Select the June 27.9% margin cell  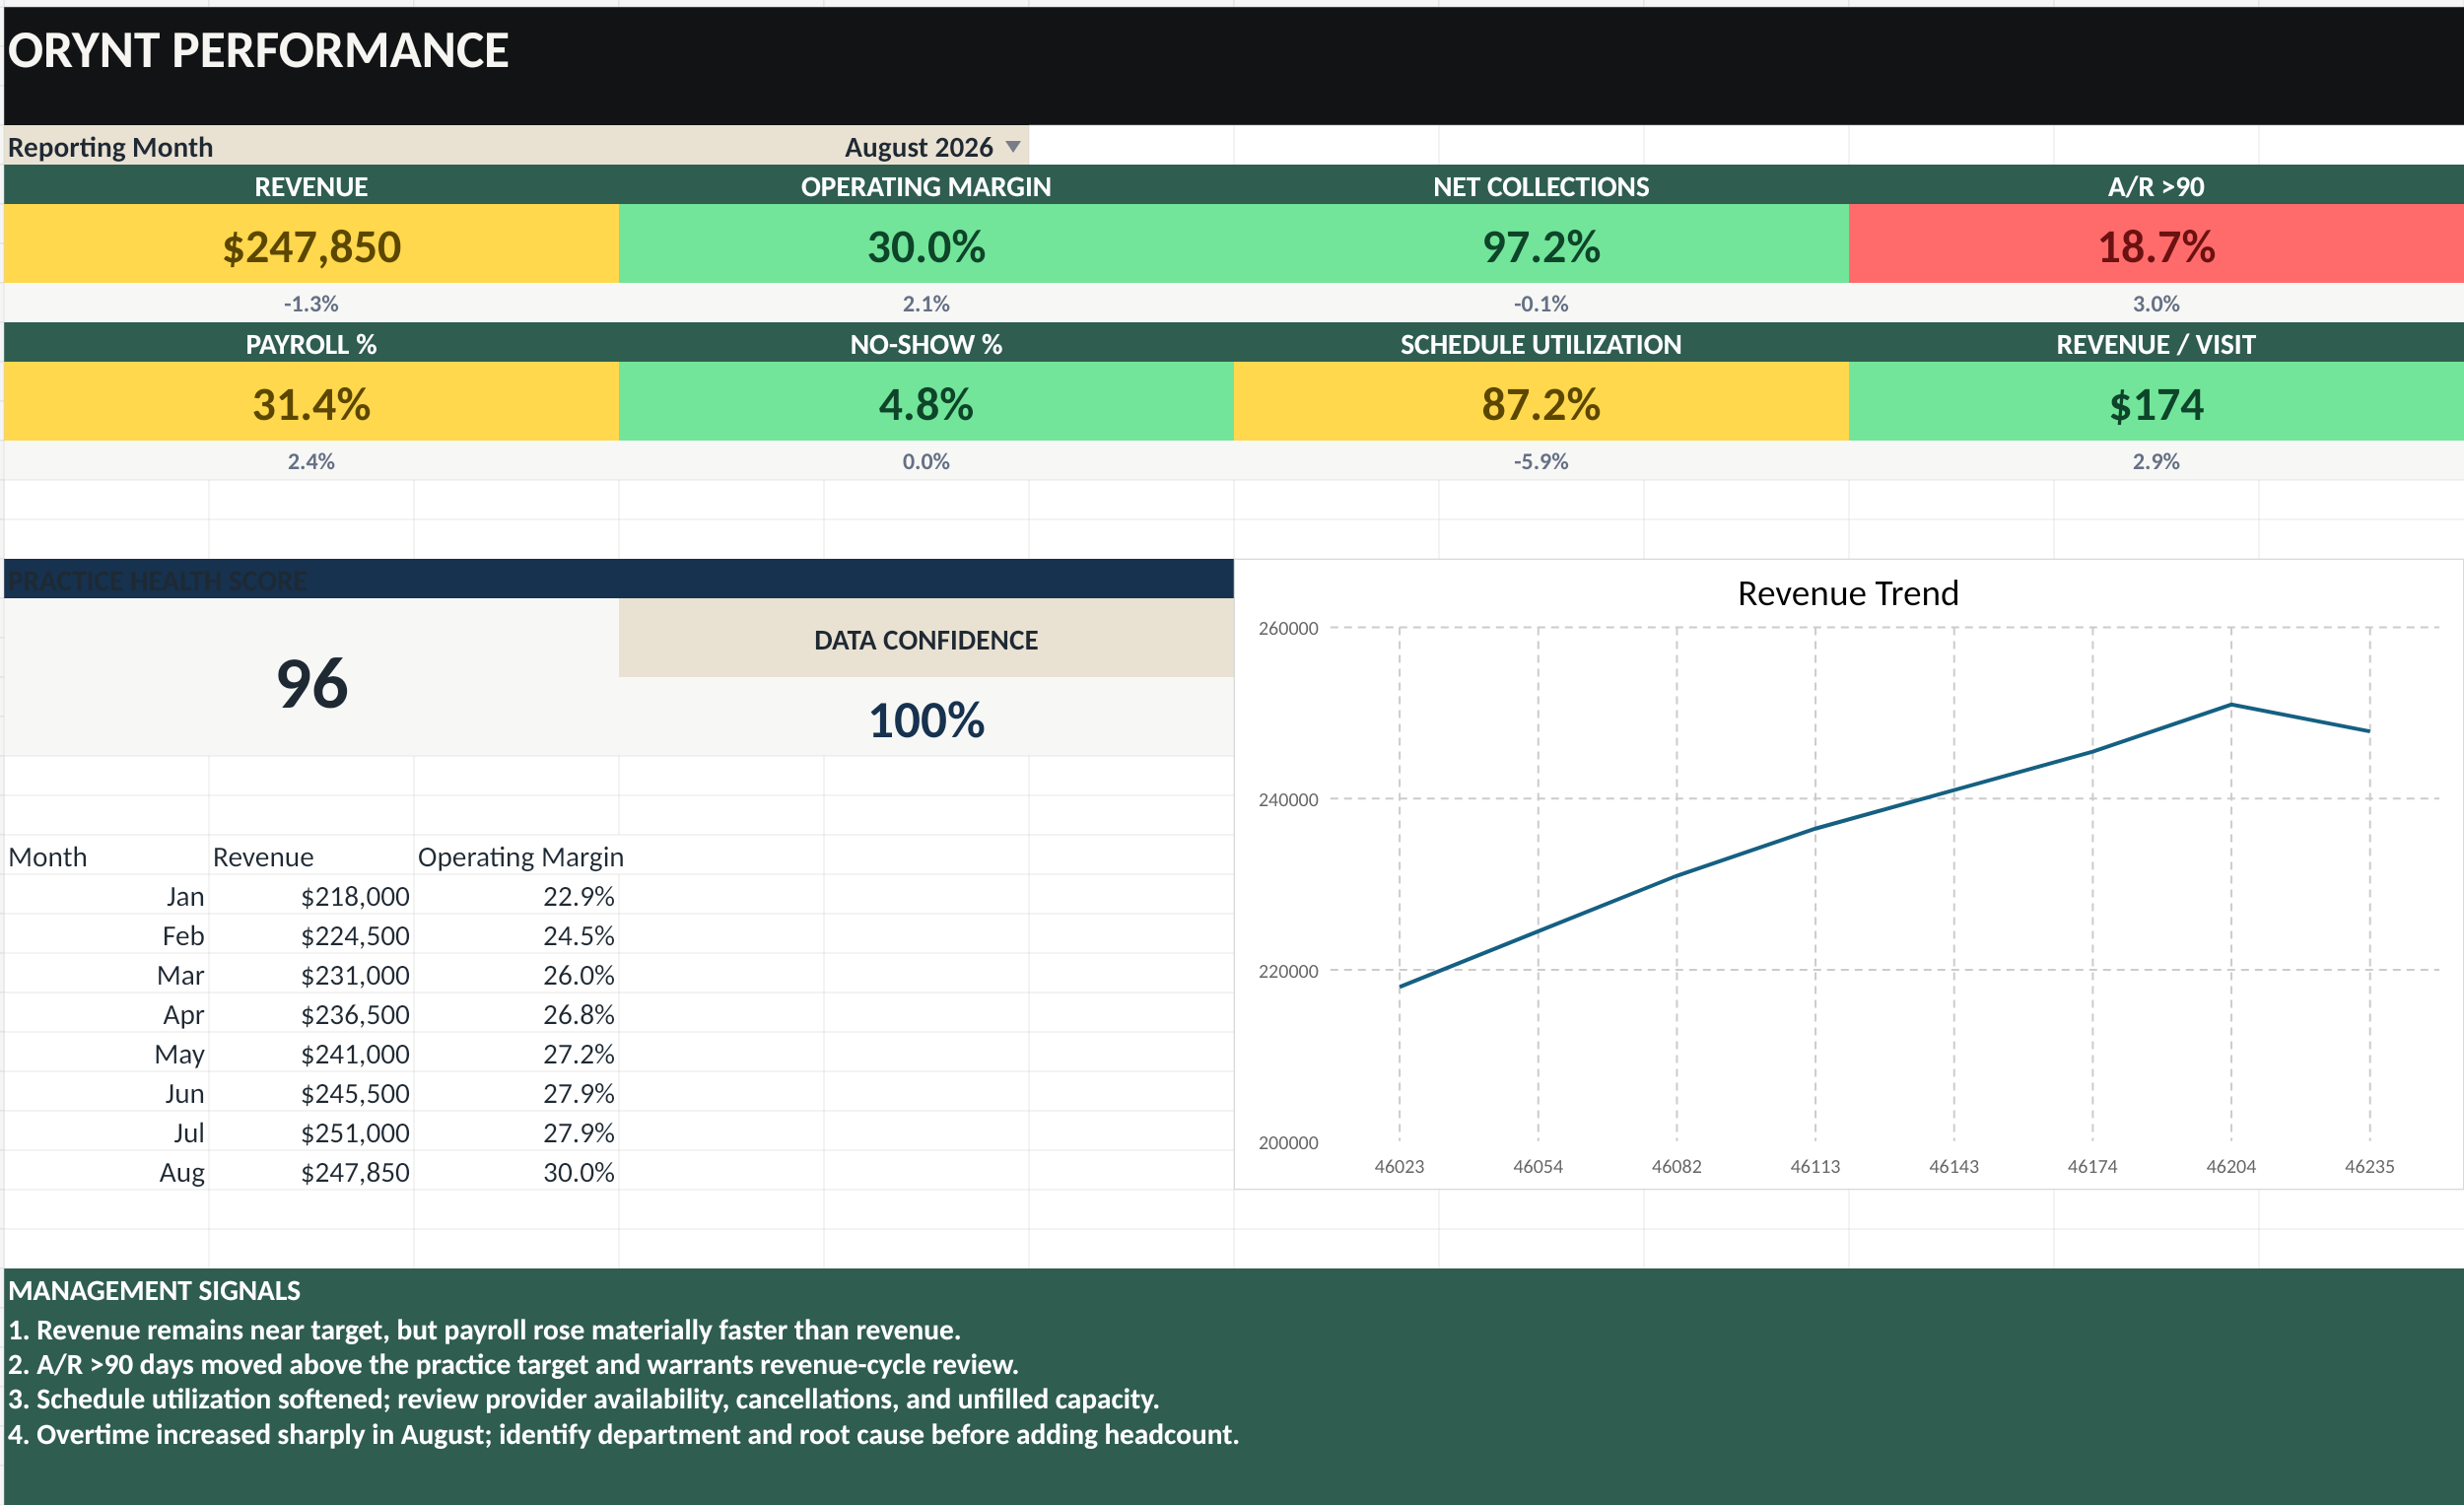pos(516,1093)
